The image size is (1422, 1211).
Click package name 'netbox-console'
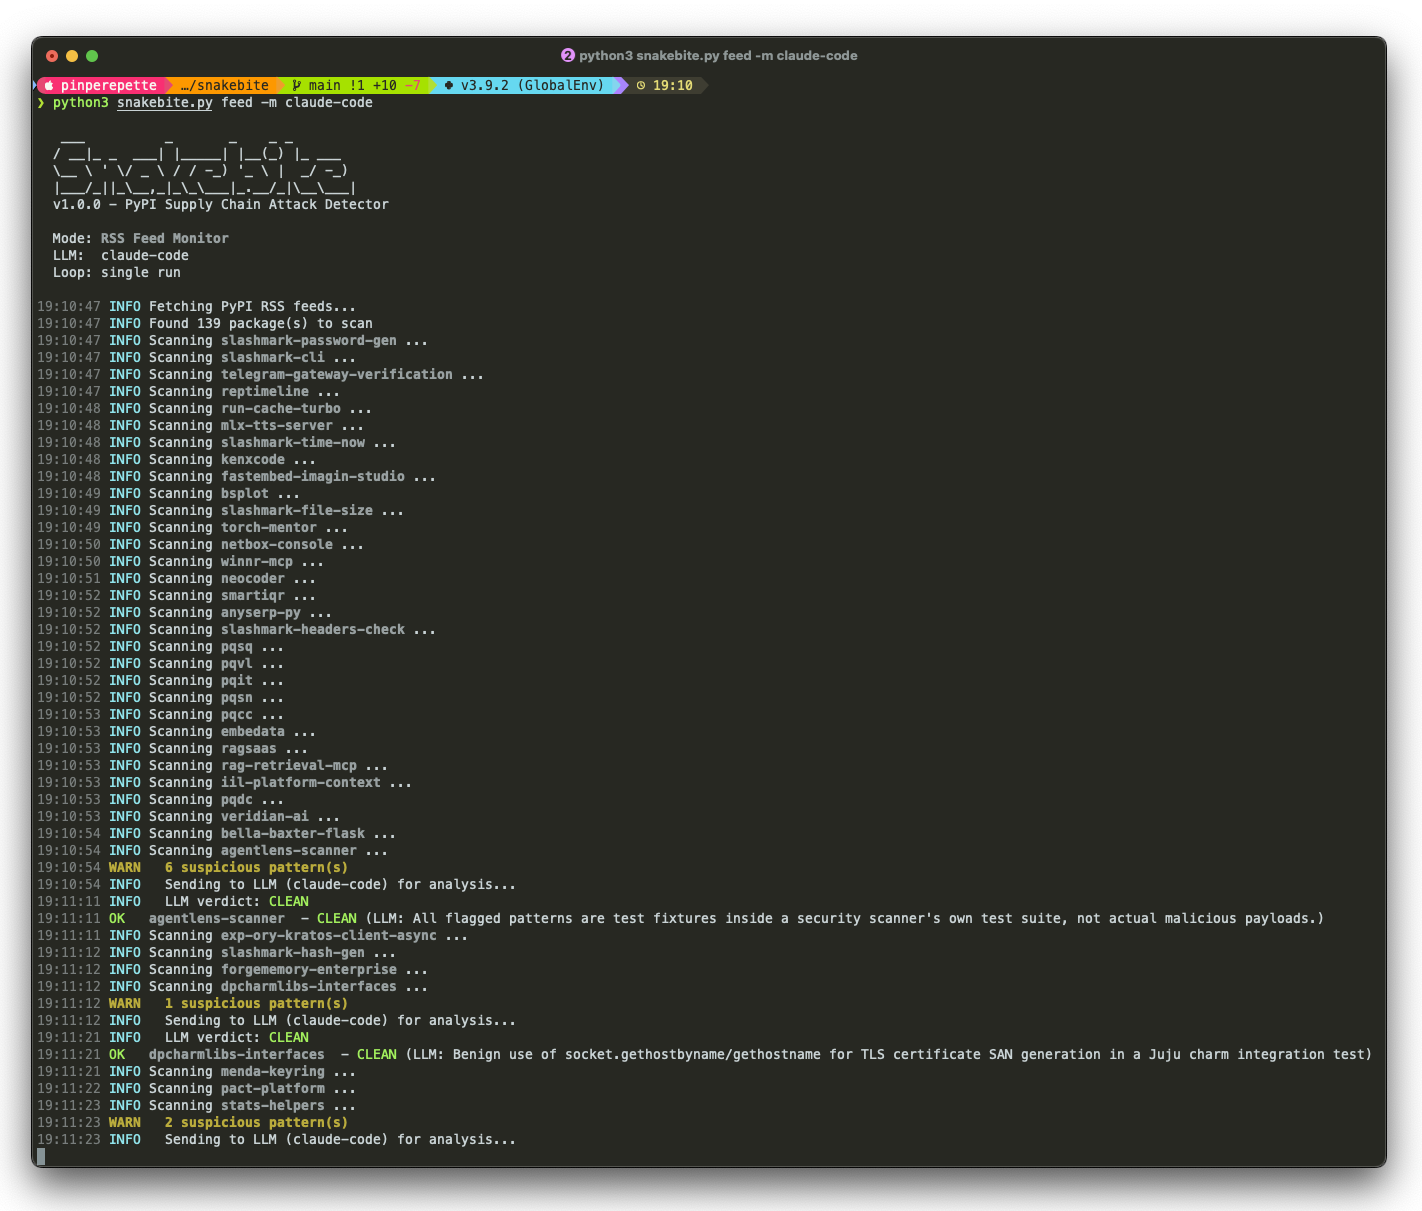point(277,545)
